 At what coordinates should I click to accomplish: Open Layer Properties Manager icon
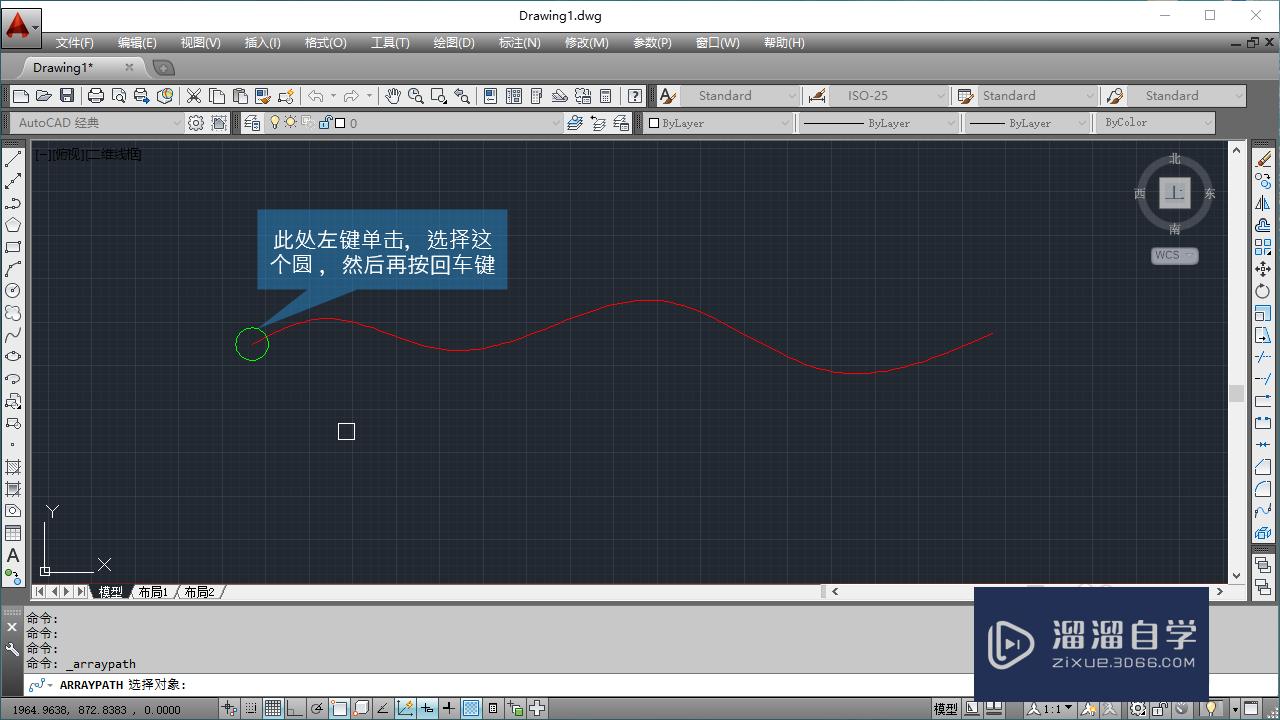point(251,123)
